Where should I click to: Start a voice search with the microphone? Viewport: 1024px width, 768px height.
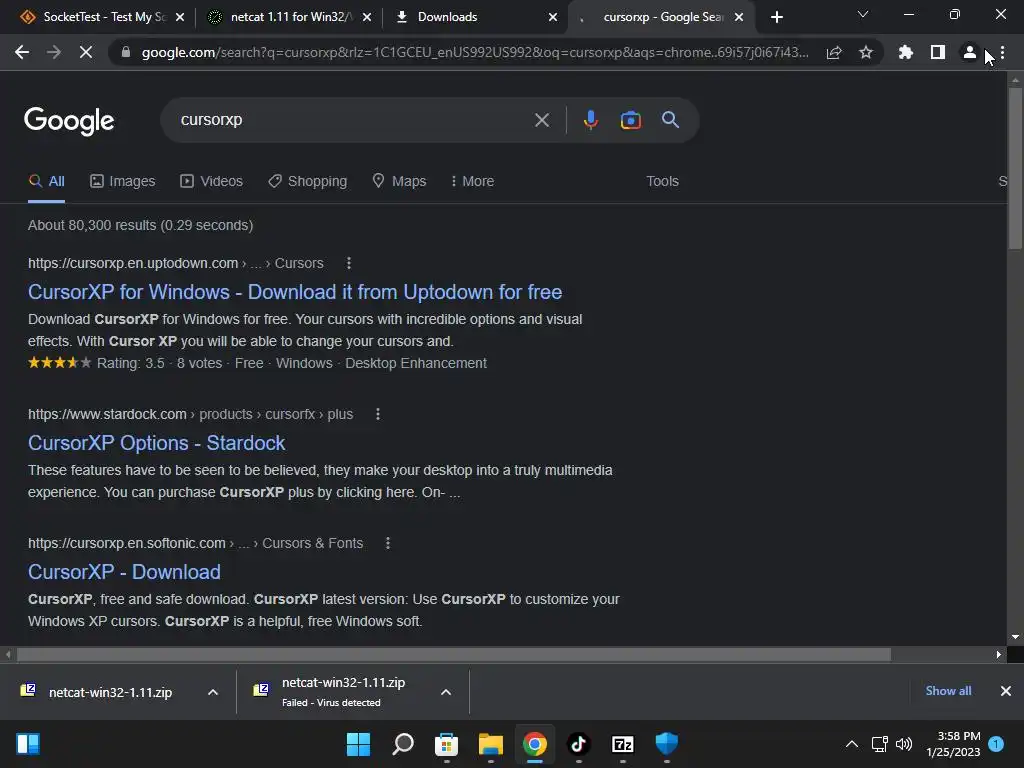pyautogui.click(x=590, y=120)
